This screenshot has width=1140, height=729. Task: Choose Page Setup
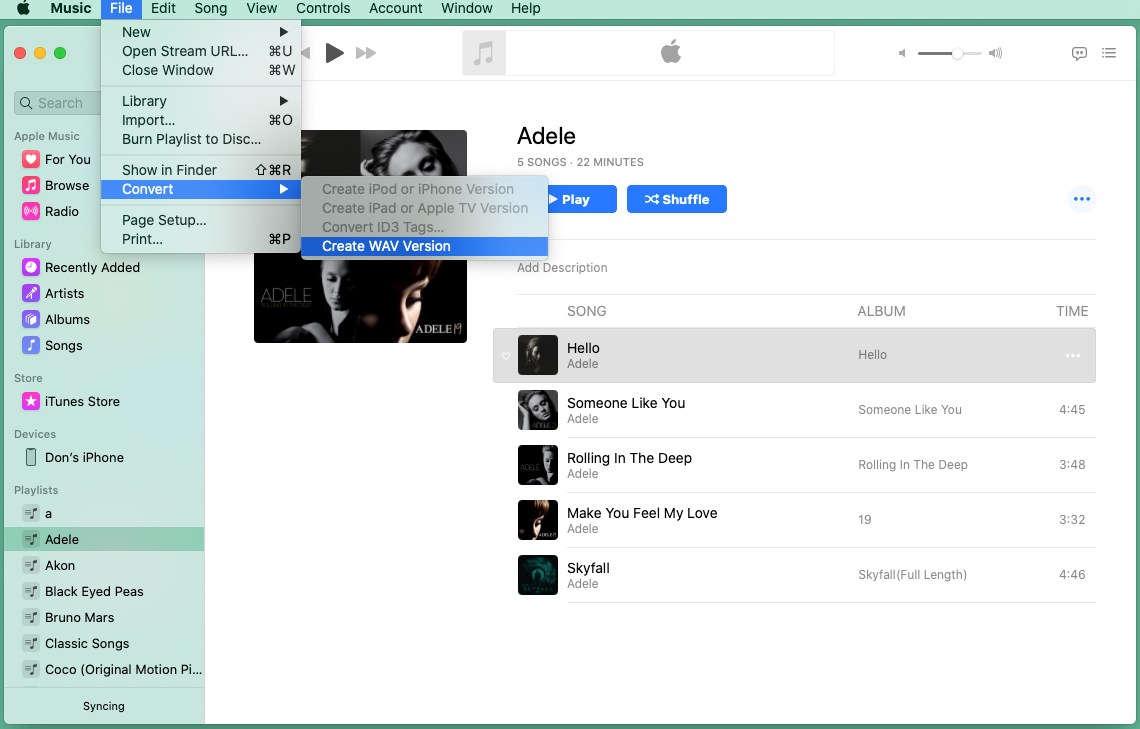(201, 220)
